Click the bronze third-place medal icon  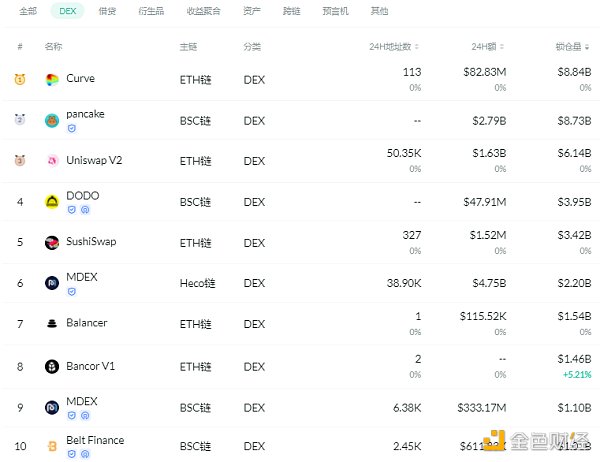20,160
